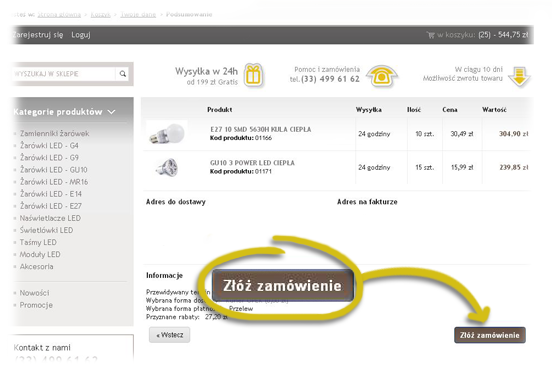Viewport: 552px width, 377px height.
Task: Focus the Wyszukaj w sklepie search field
Action: pos(64,74)
